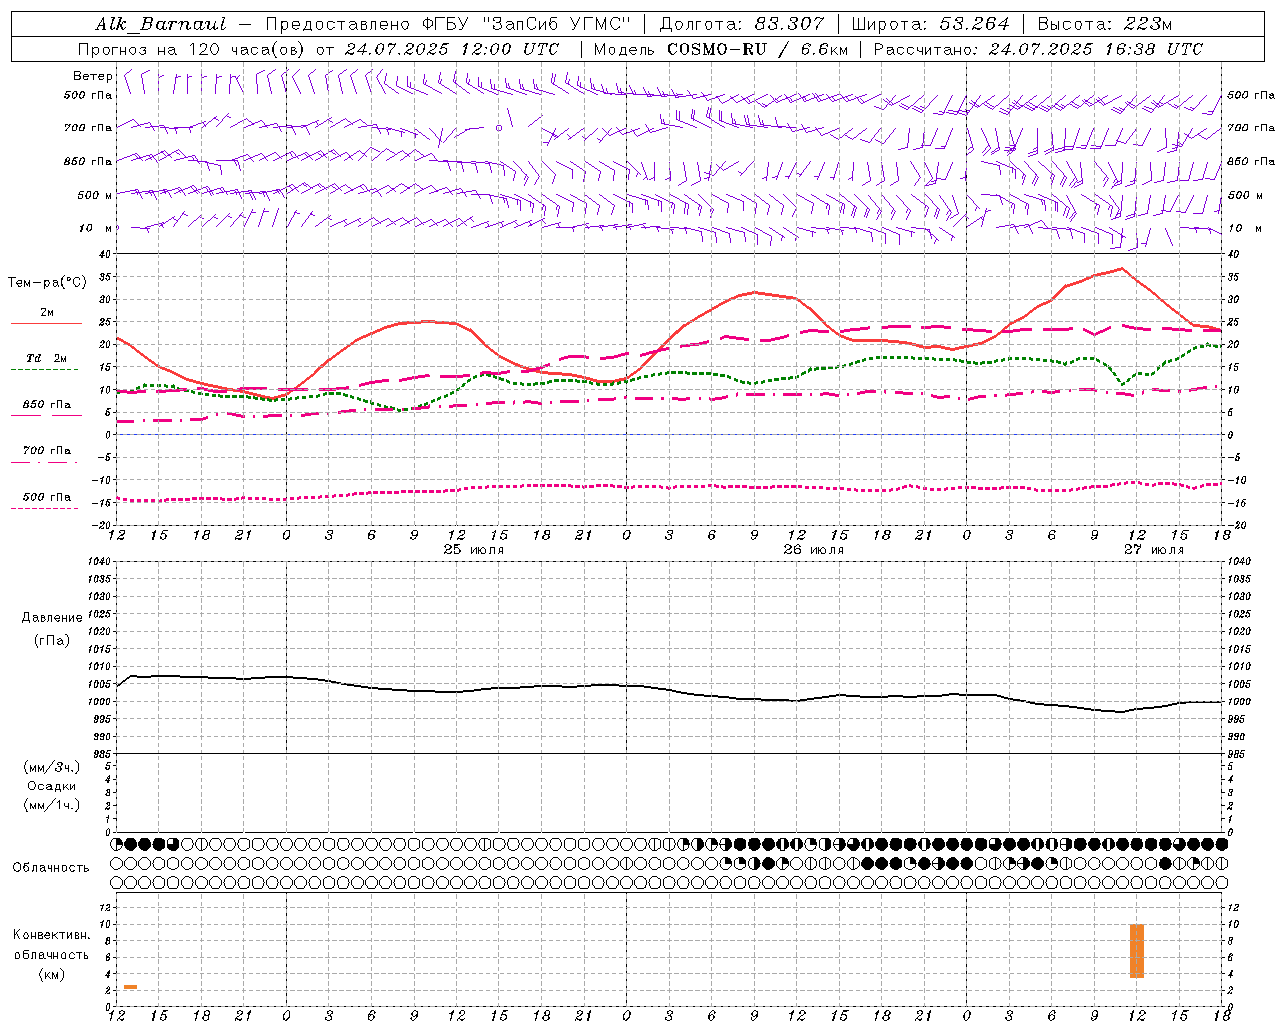The image size is (1280, 1024).
Task: Select the Долгота: 83.307 header field
Action: point(742,24)
